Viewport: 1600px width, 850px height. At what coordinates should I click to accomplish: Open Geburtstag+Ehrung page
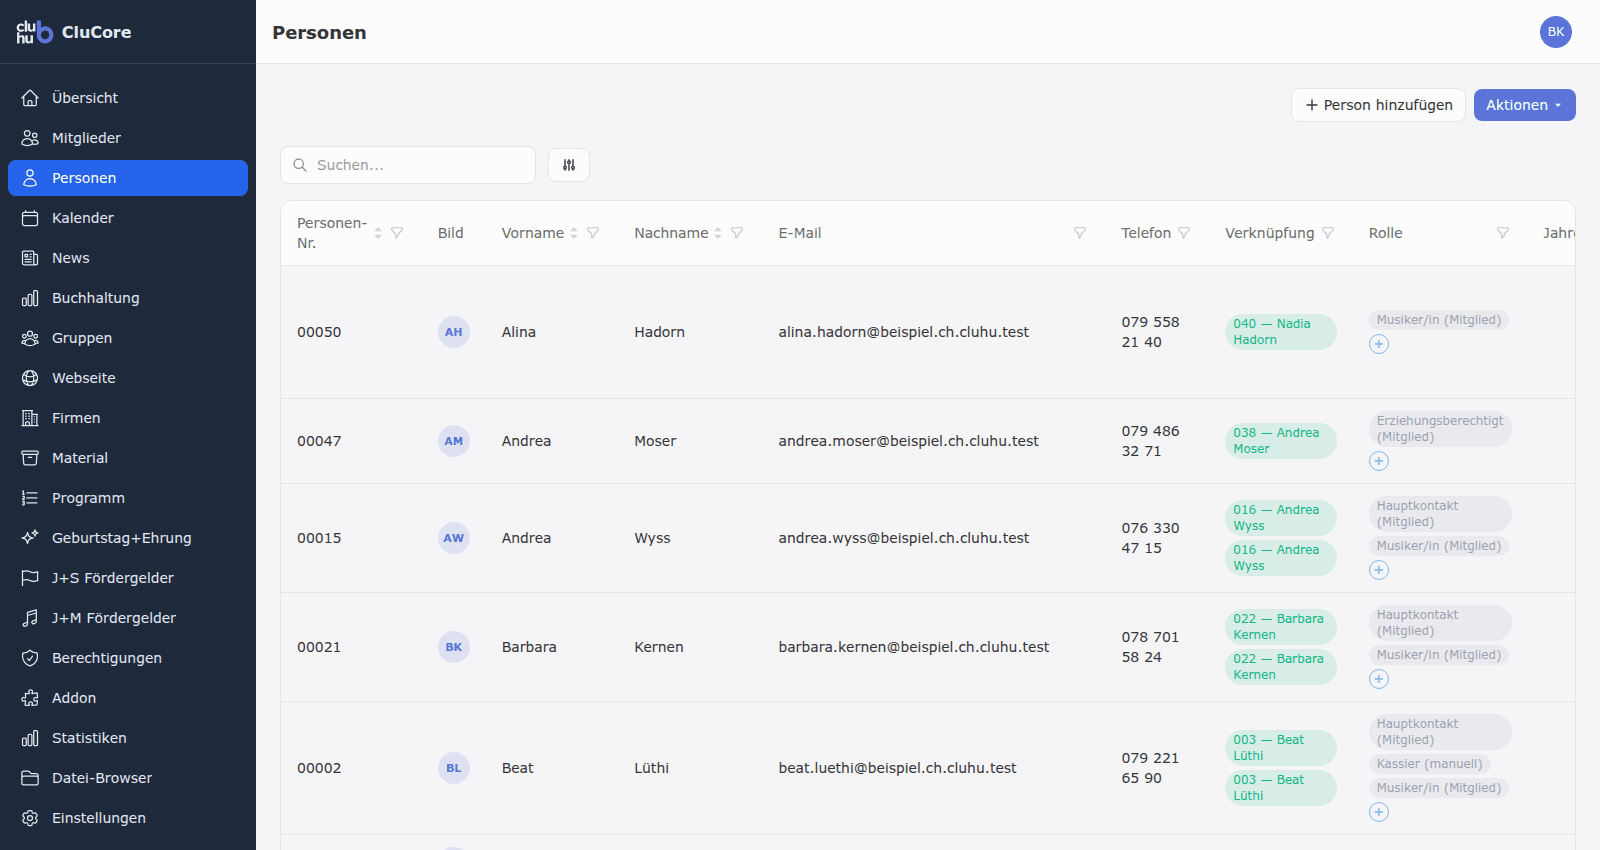[x=128, y=538]
